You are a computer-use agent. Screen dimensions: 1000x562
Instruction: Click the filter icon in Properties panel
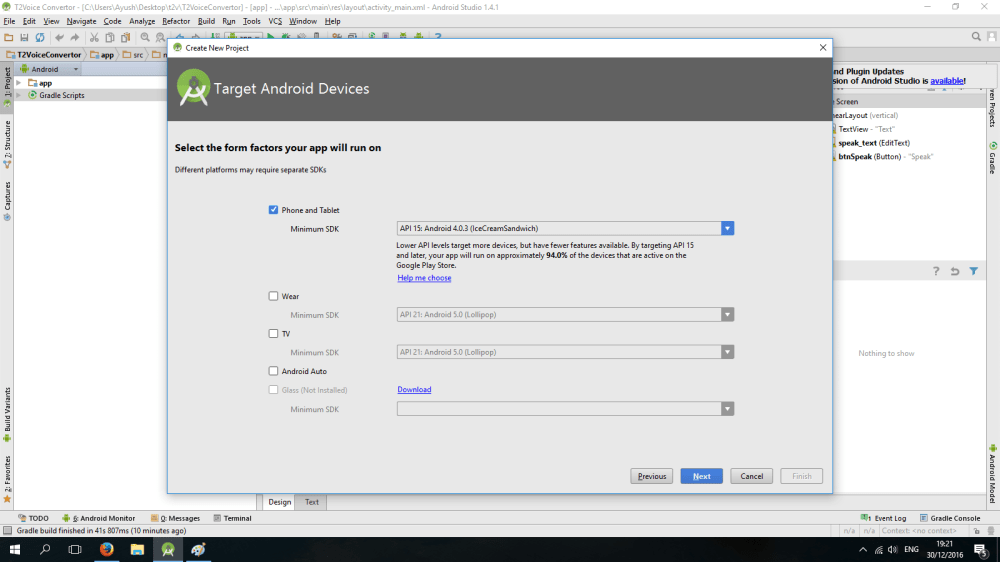(x=973, y=271)
